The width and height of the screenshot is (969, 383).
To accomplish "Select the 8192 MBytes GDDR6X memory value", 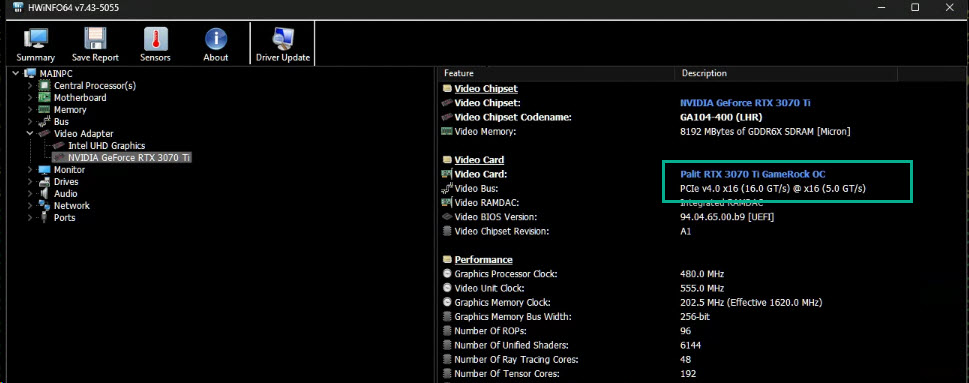I will click(x=765, y=131).
